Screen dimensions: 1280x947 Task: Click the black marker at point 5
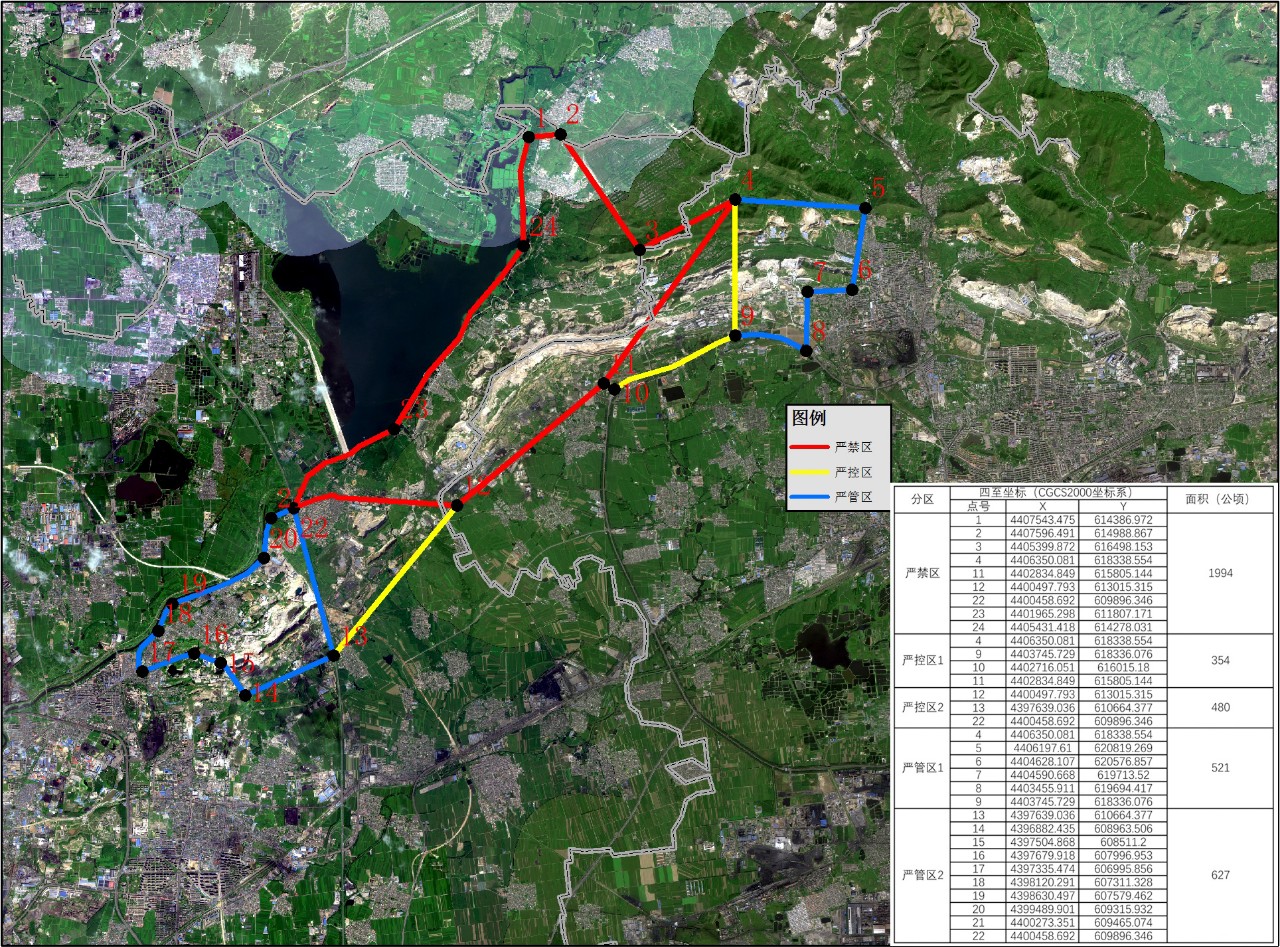tap(865, 207)
